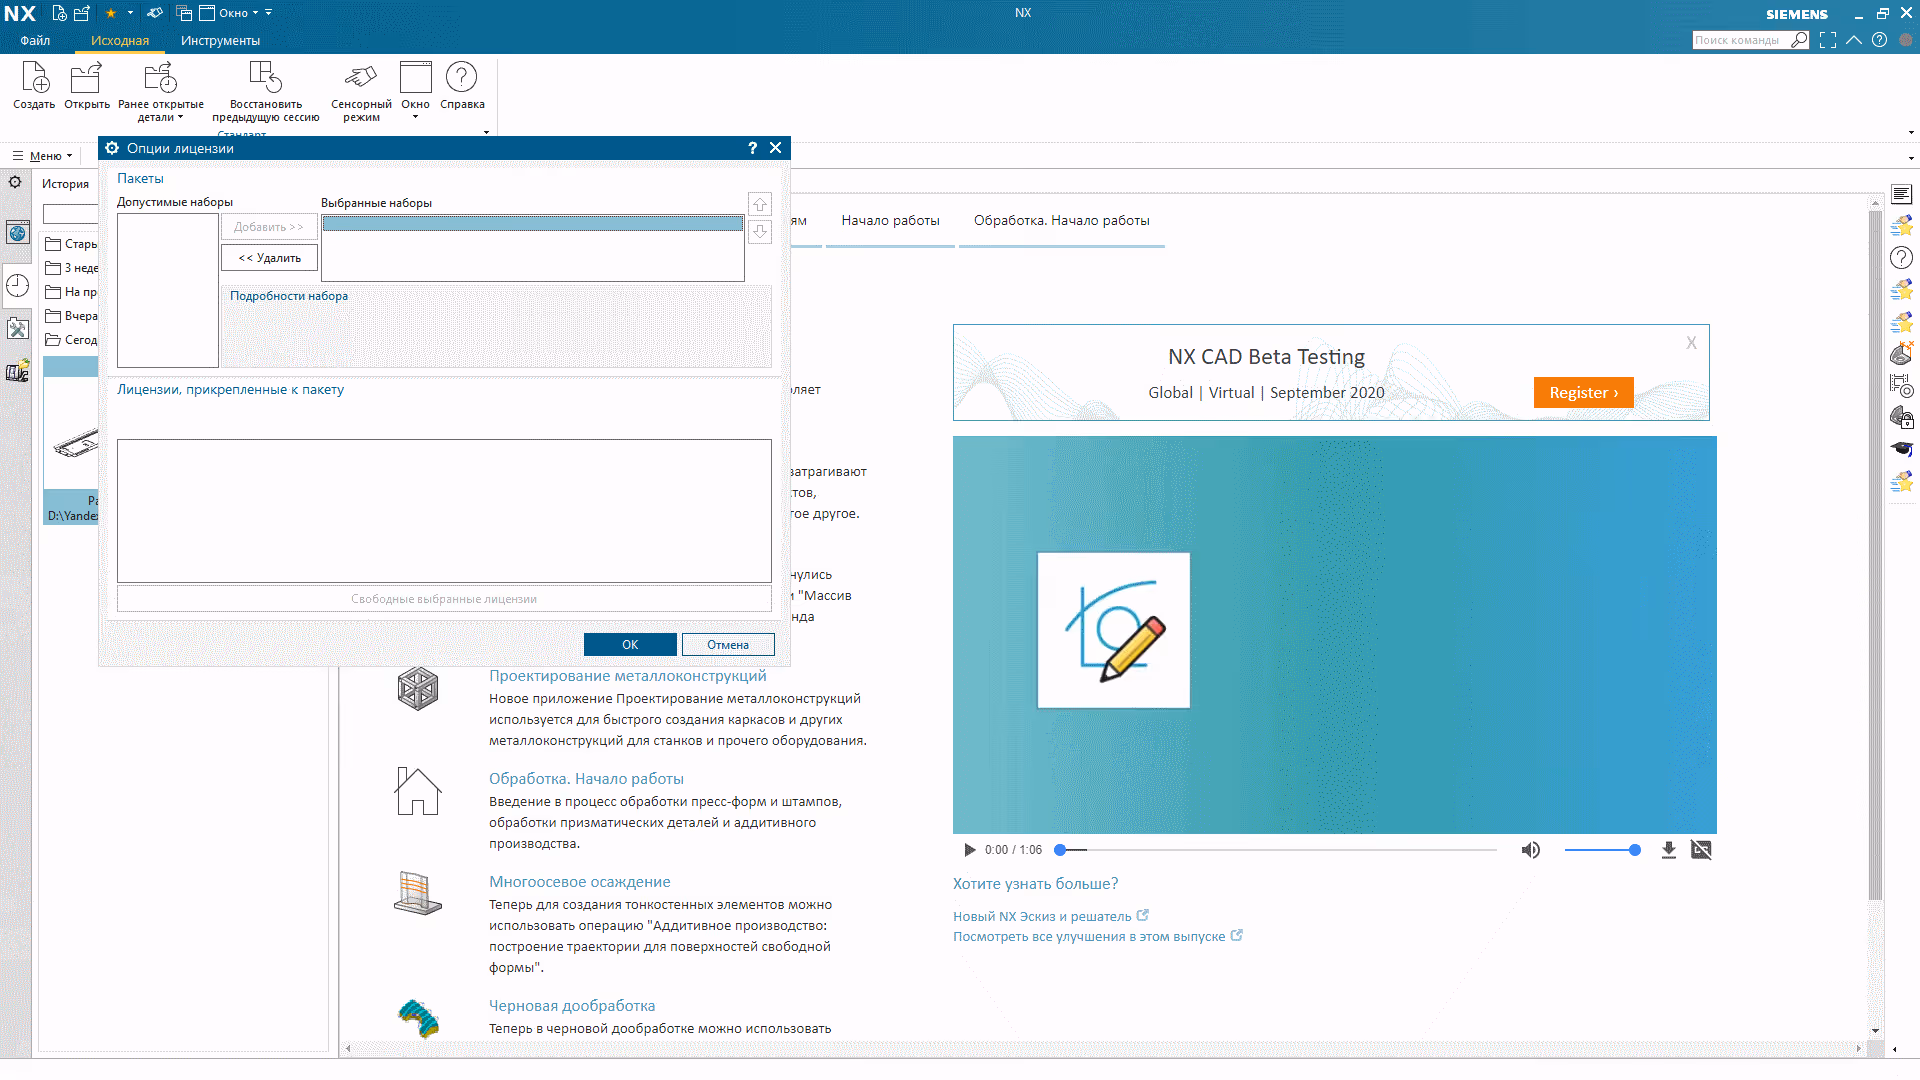The image size is (1920, 1080).
Task: Switch to the Tools ribbon tab
Action: pyautogui.click(x=220, y=41)
